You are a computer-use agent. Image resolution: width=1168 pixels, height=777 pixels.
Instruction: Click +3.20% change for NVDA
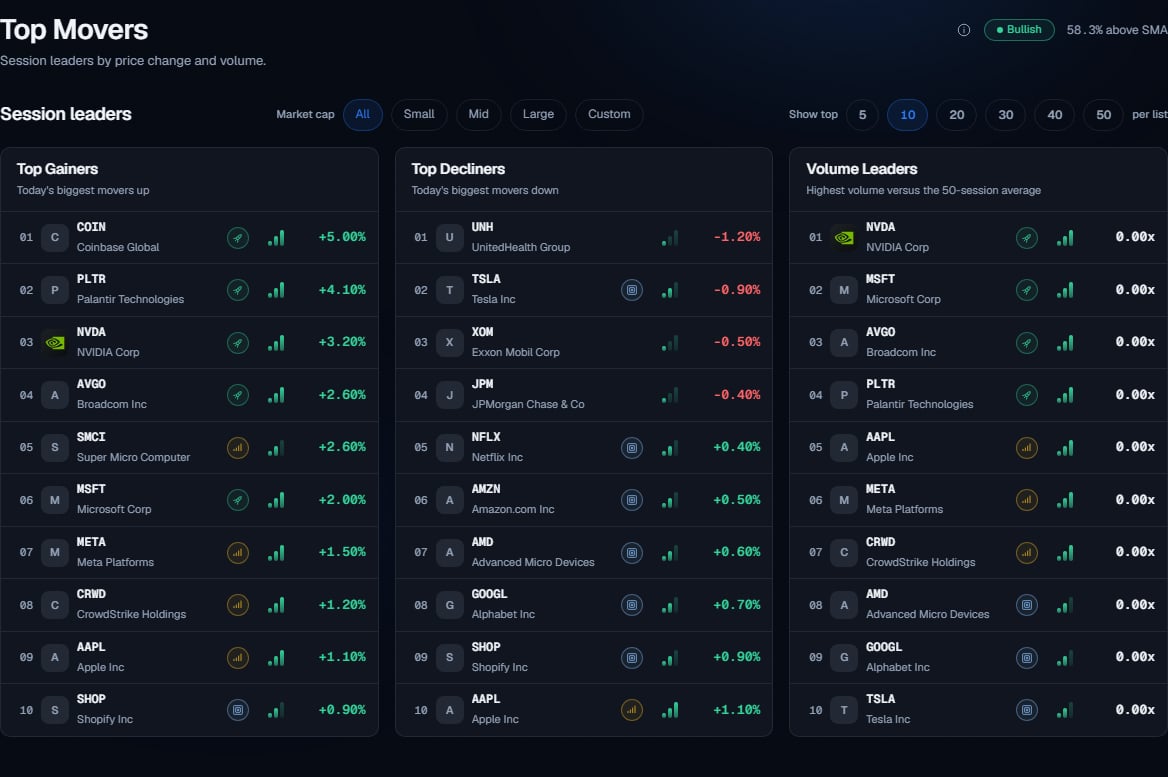click(342, 342)
